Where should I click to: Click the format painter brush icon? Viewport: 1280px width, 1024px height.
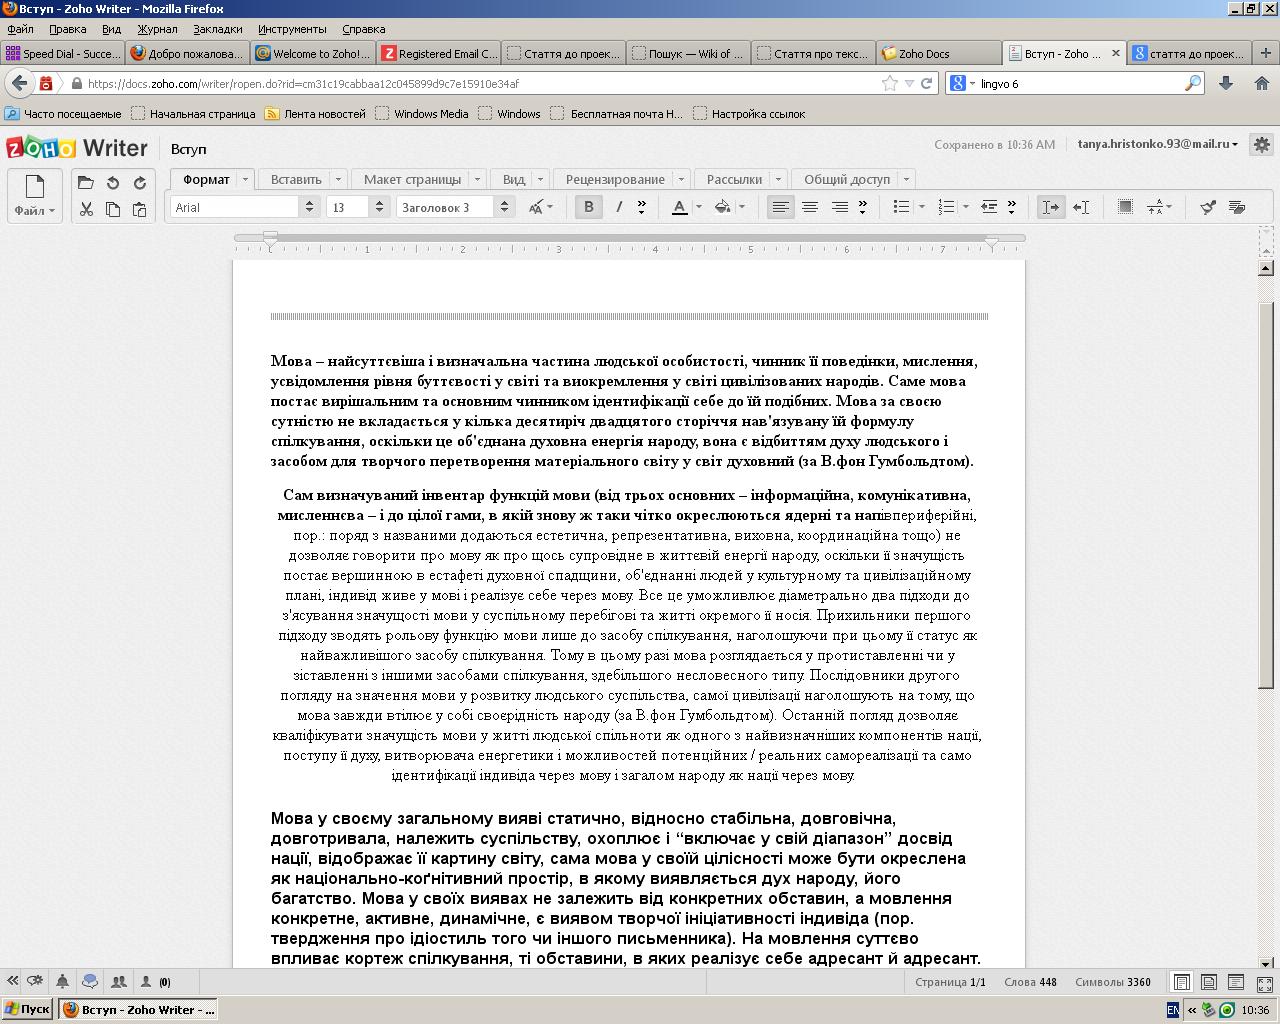tap(1208, 207)
